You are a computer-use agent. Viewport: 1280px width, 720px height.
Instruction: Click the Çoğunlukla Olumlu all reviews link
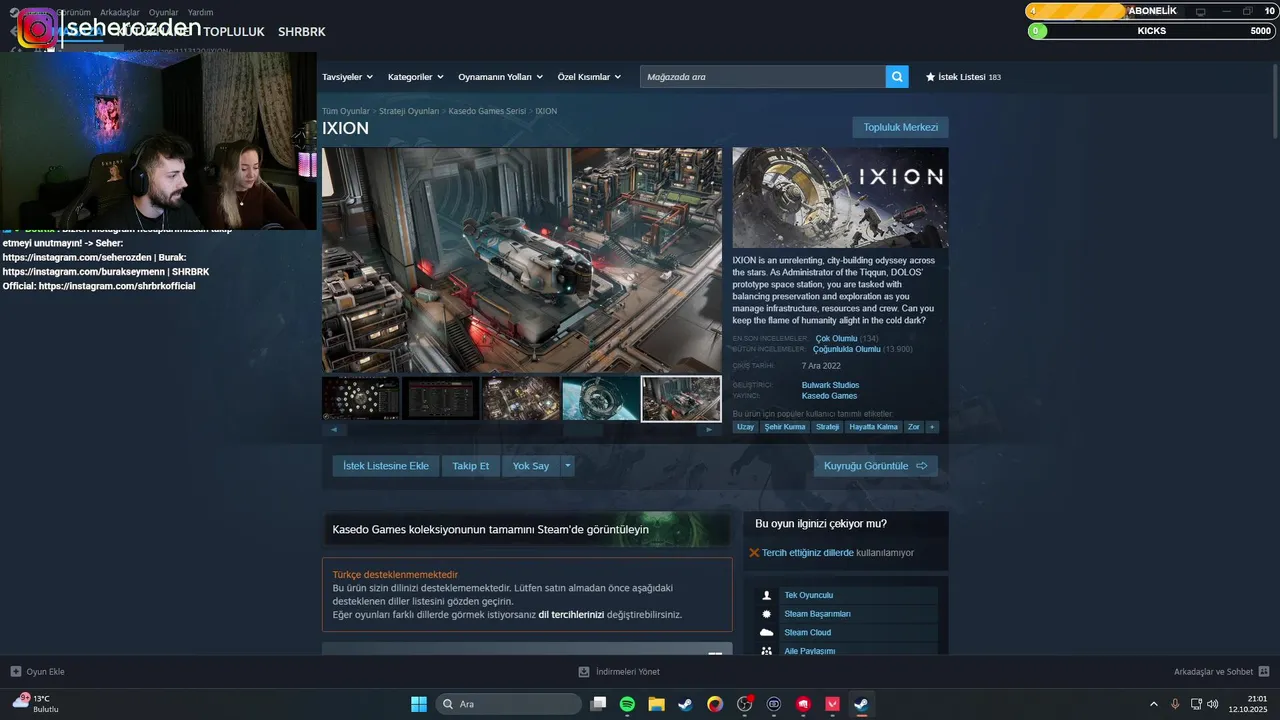(847, 349)
